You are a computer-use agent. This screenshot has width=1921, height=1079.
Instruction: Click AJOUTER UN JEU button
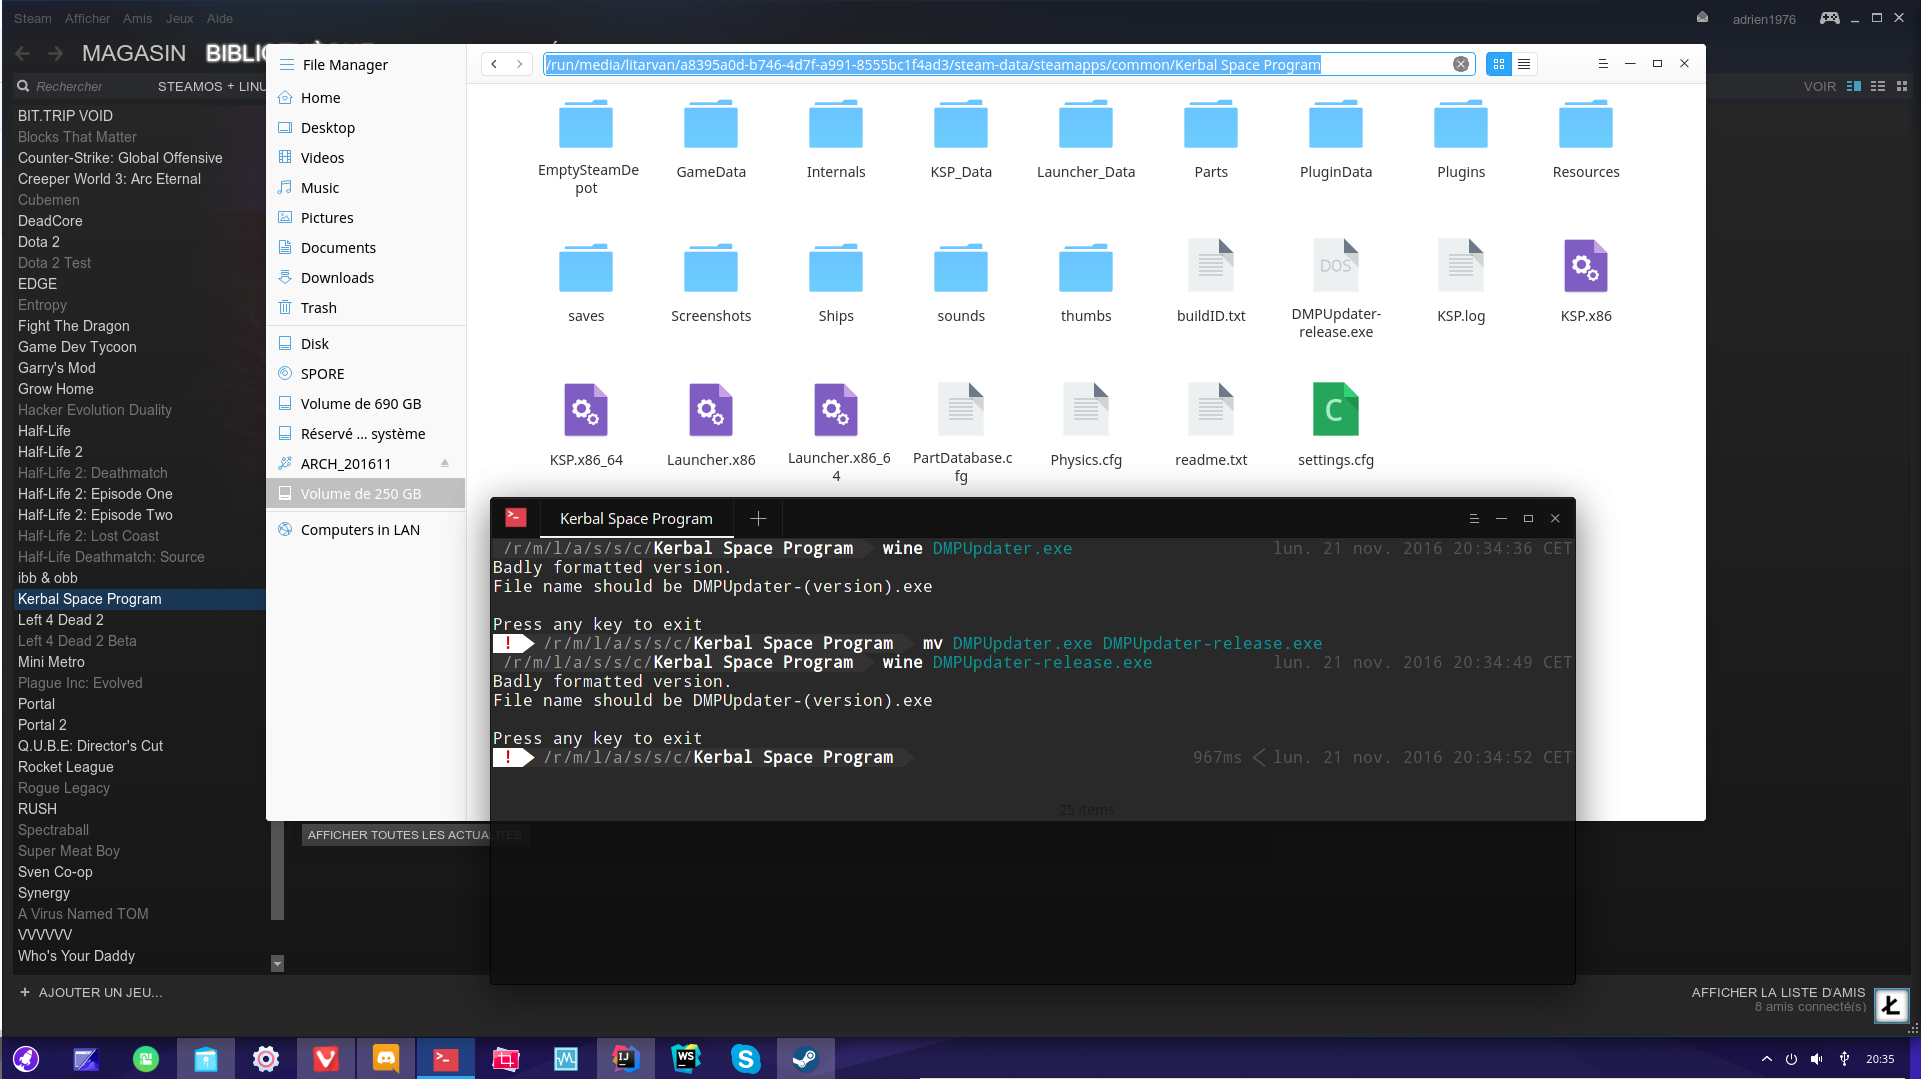[91, 993]
